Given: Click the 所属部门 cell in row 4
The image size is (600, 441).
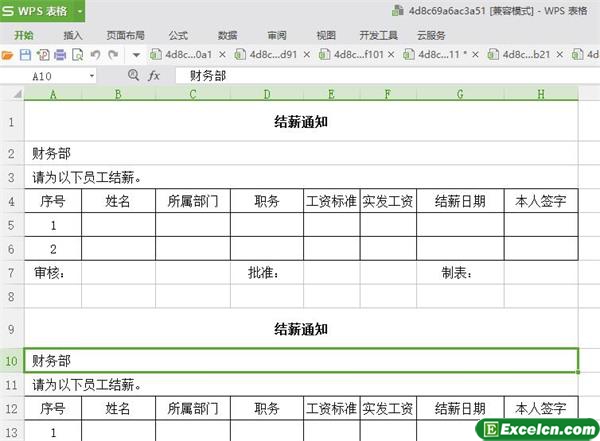Looking at the screenshot, I should tap(193, 201).
